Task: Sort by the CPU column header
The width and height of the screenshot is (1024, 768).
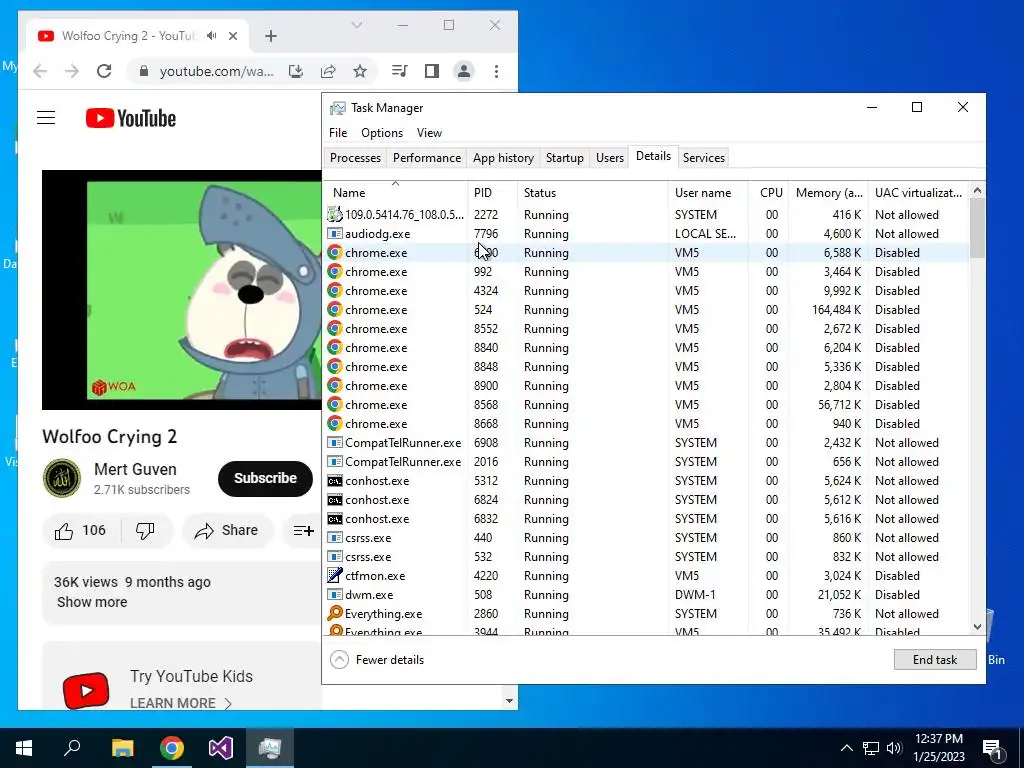Action: point(769,193)
